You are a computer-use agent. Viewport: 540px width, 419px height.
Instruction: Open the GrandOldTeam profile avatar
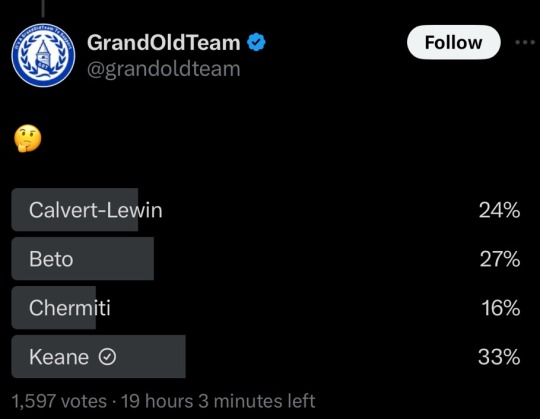pyautogui.click(x=43, y=55)
